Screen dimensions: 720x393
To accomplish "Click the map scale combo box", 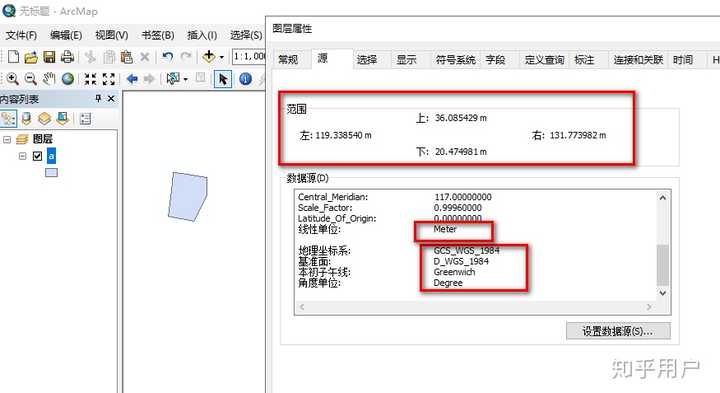I will [248, 56].
